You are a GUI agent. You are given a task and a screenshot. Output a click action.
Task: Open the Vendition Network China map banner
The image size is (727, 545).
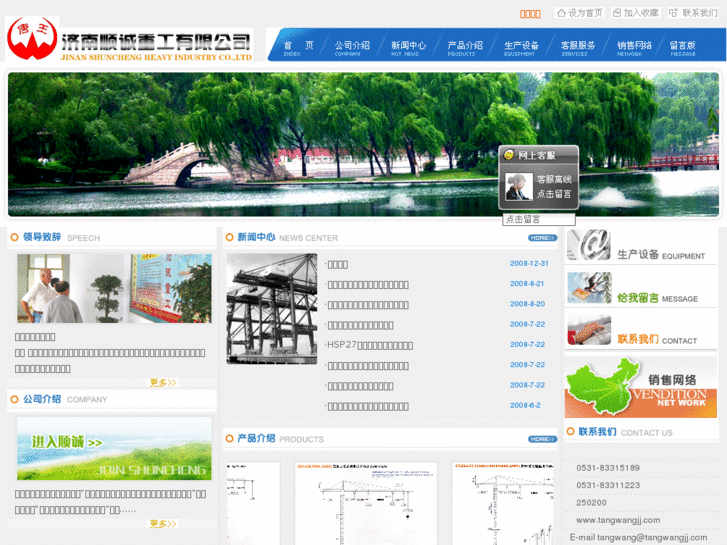[641, 387]
